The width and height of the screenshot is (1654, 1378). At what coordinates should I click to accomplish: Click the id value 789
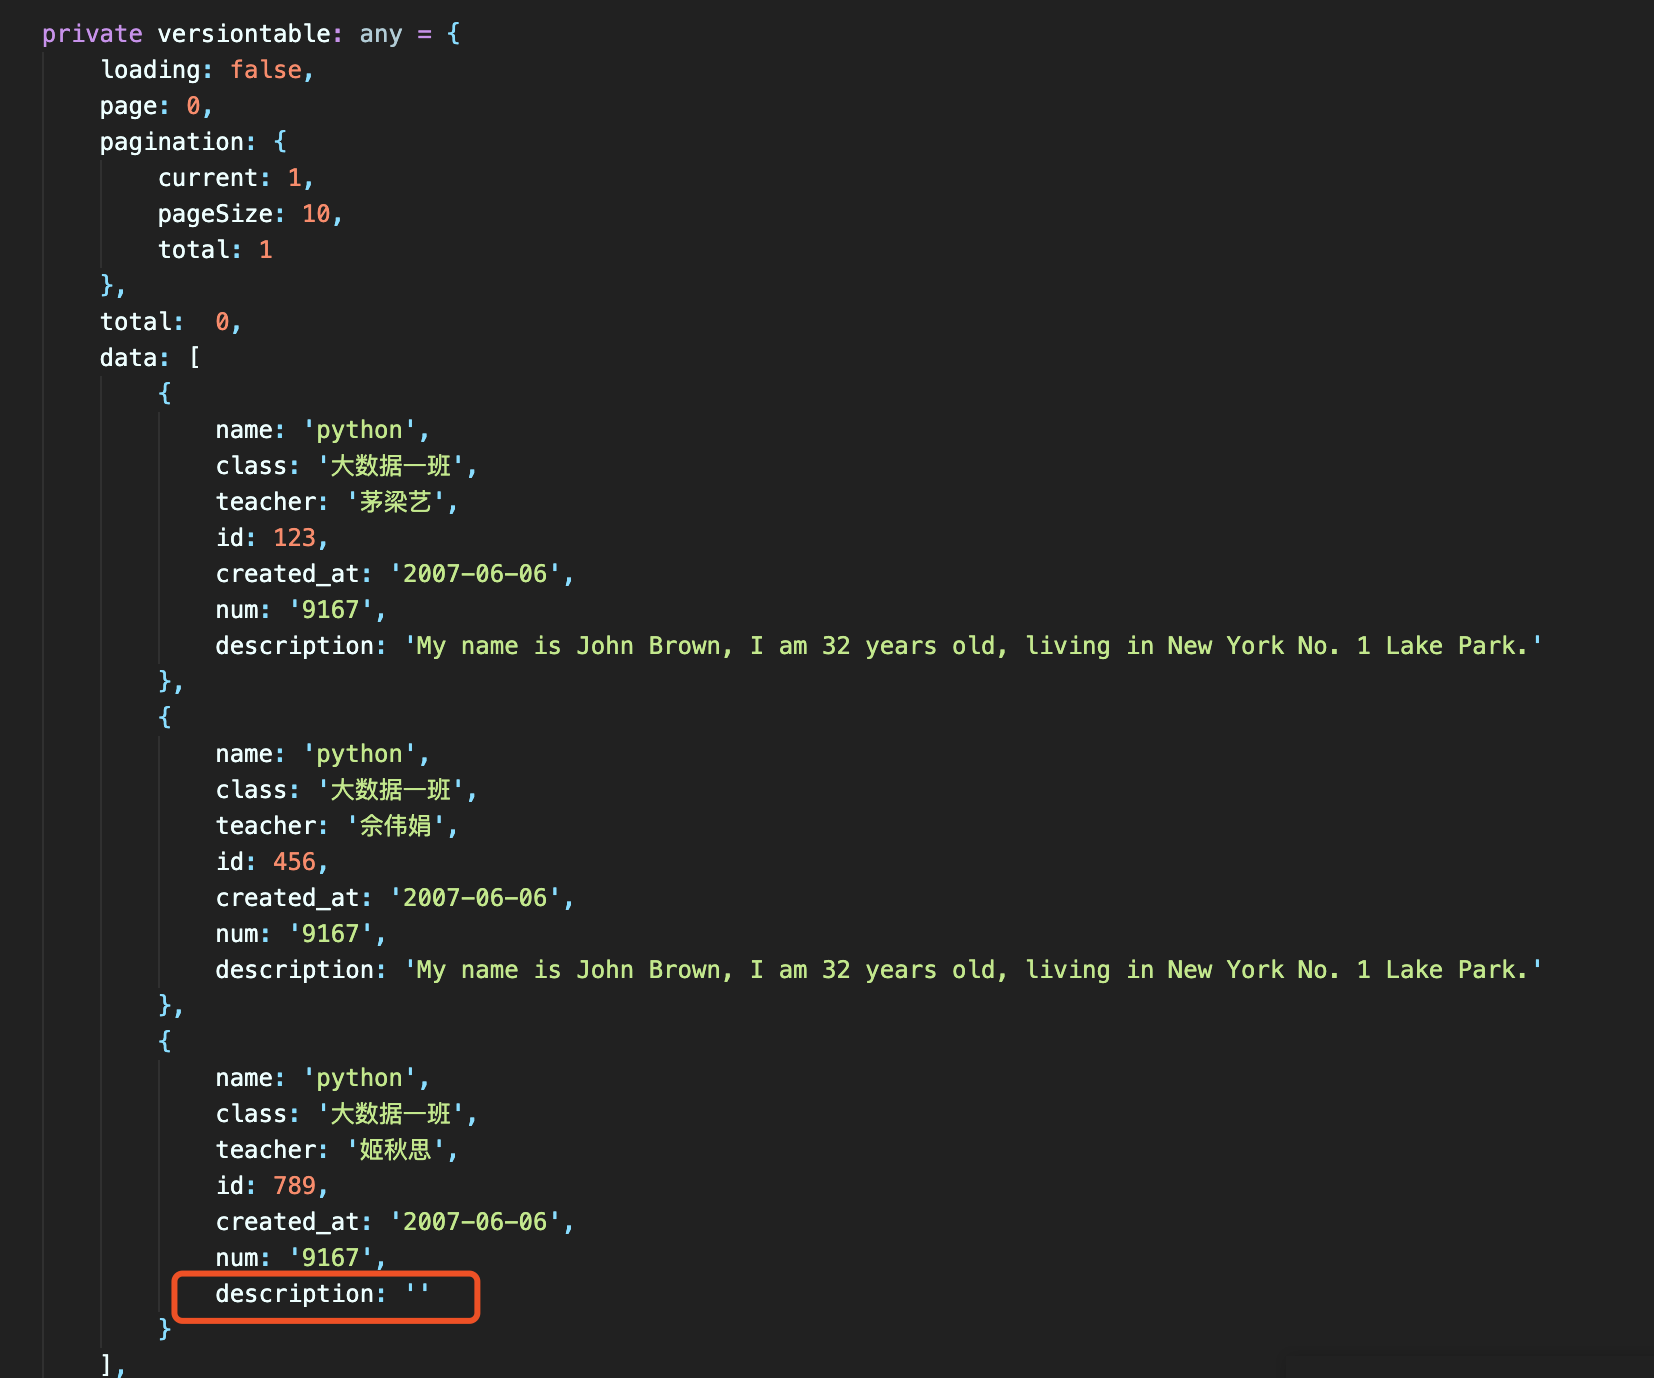coord(296,1185)
